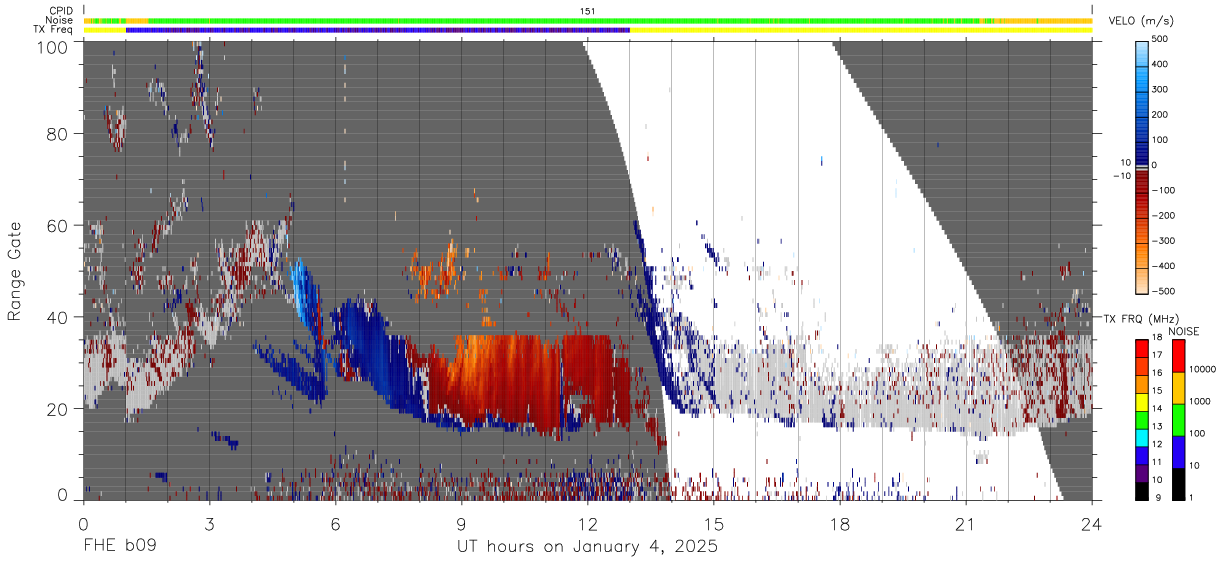The width and height of the screenshot is (1228, 567).
Task: Pick the orange segment of NOISE colorbar
Action: point(1177,387)
